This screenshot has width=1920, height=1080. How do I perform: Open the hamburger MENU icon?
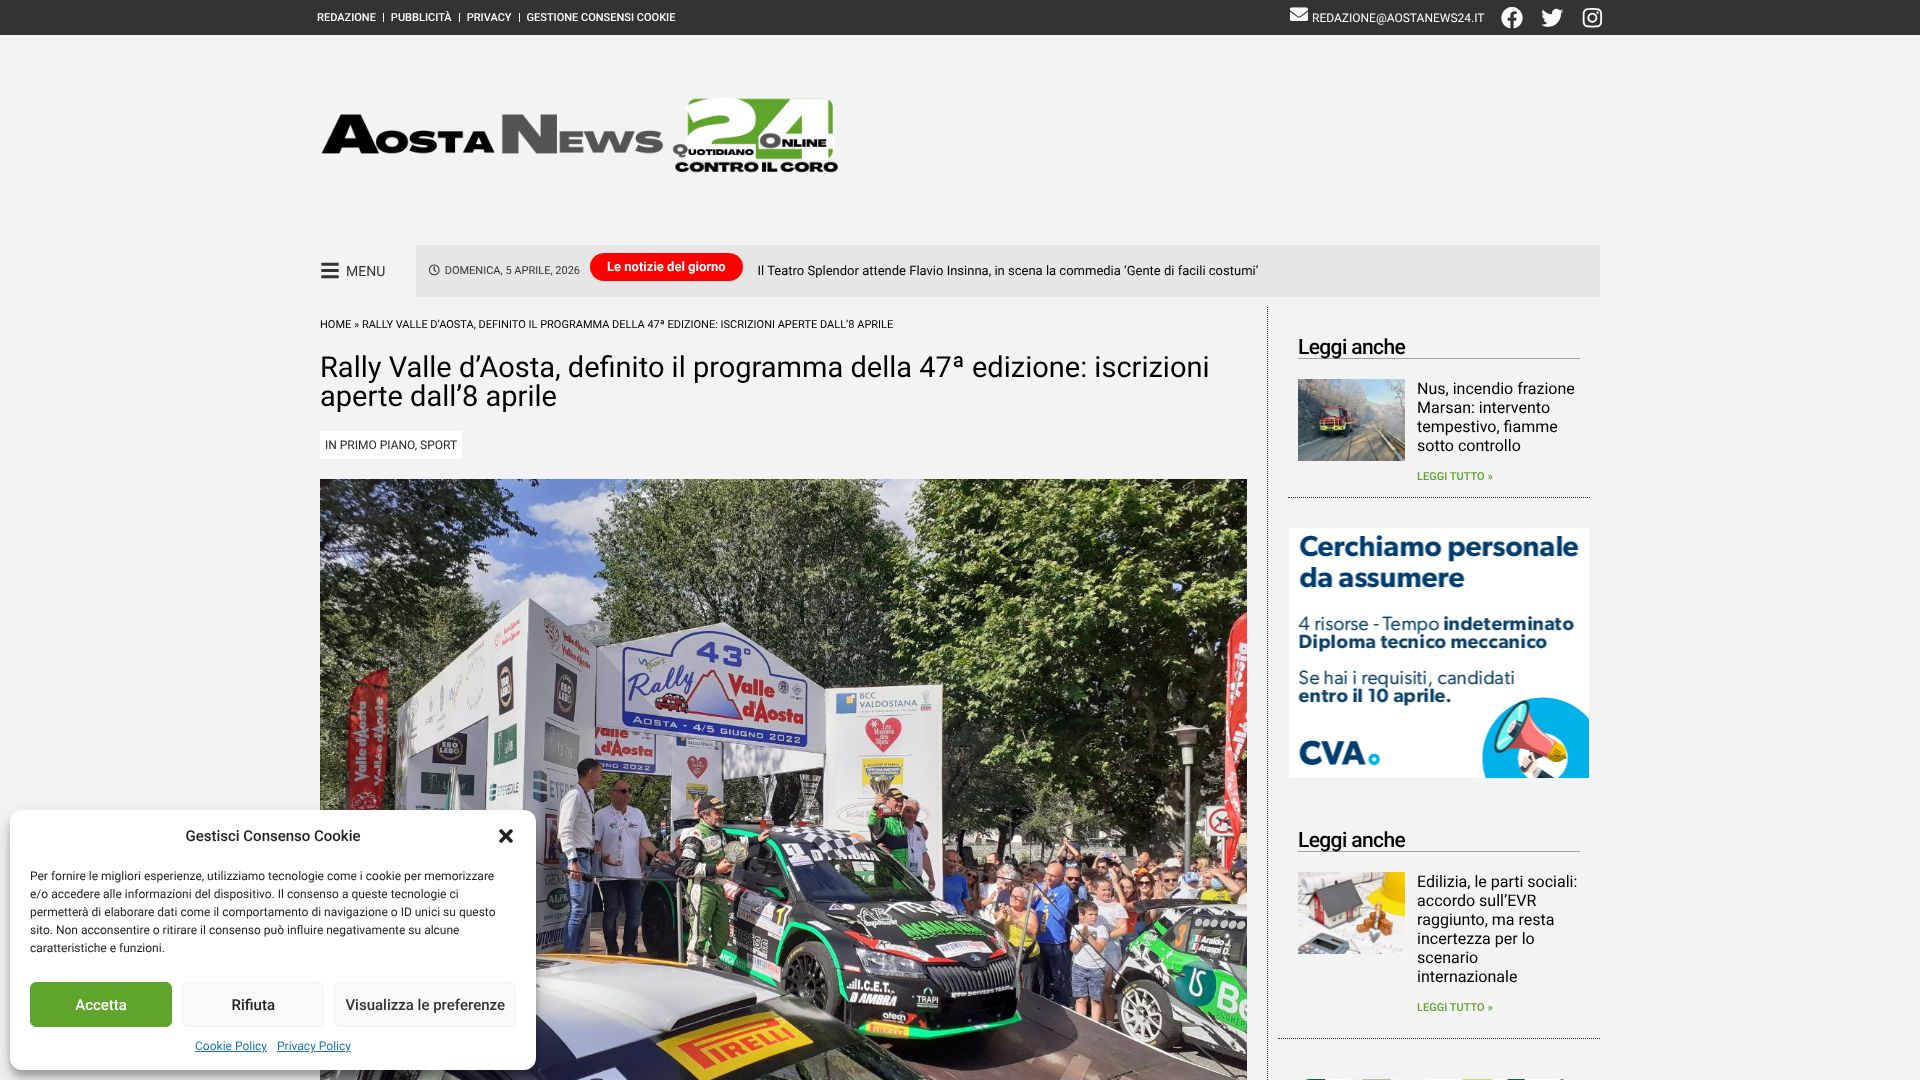tap(330, 270)
